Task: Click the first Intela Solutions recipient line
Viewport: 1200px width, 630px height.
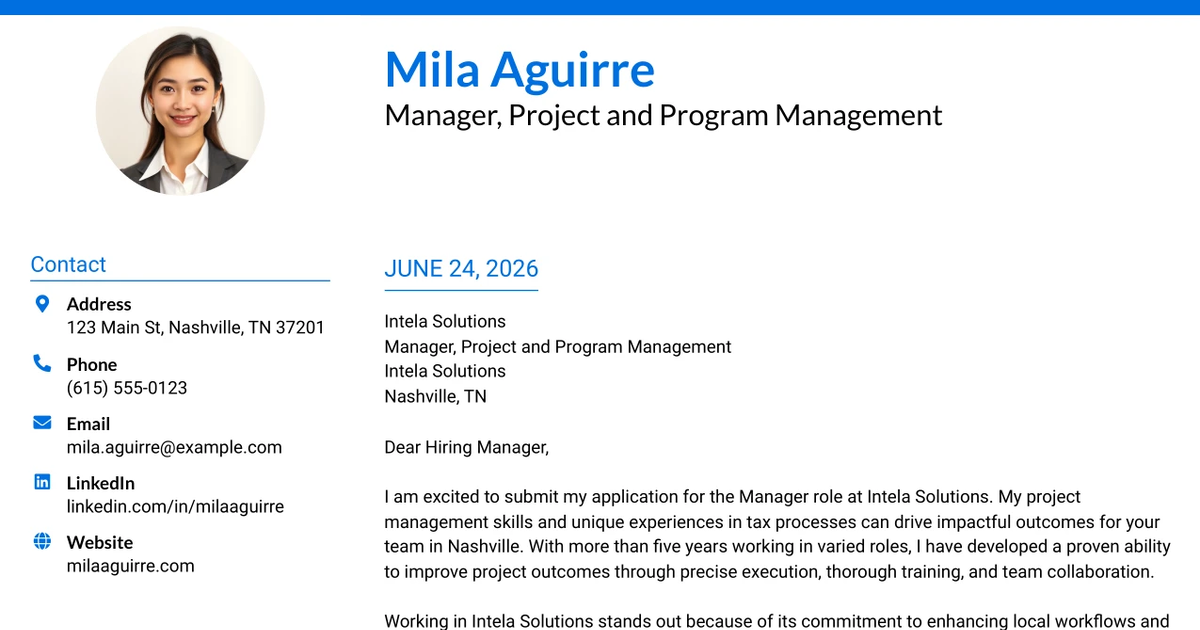Action: tap(445, 321)
